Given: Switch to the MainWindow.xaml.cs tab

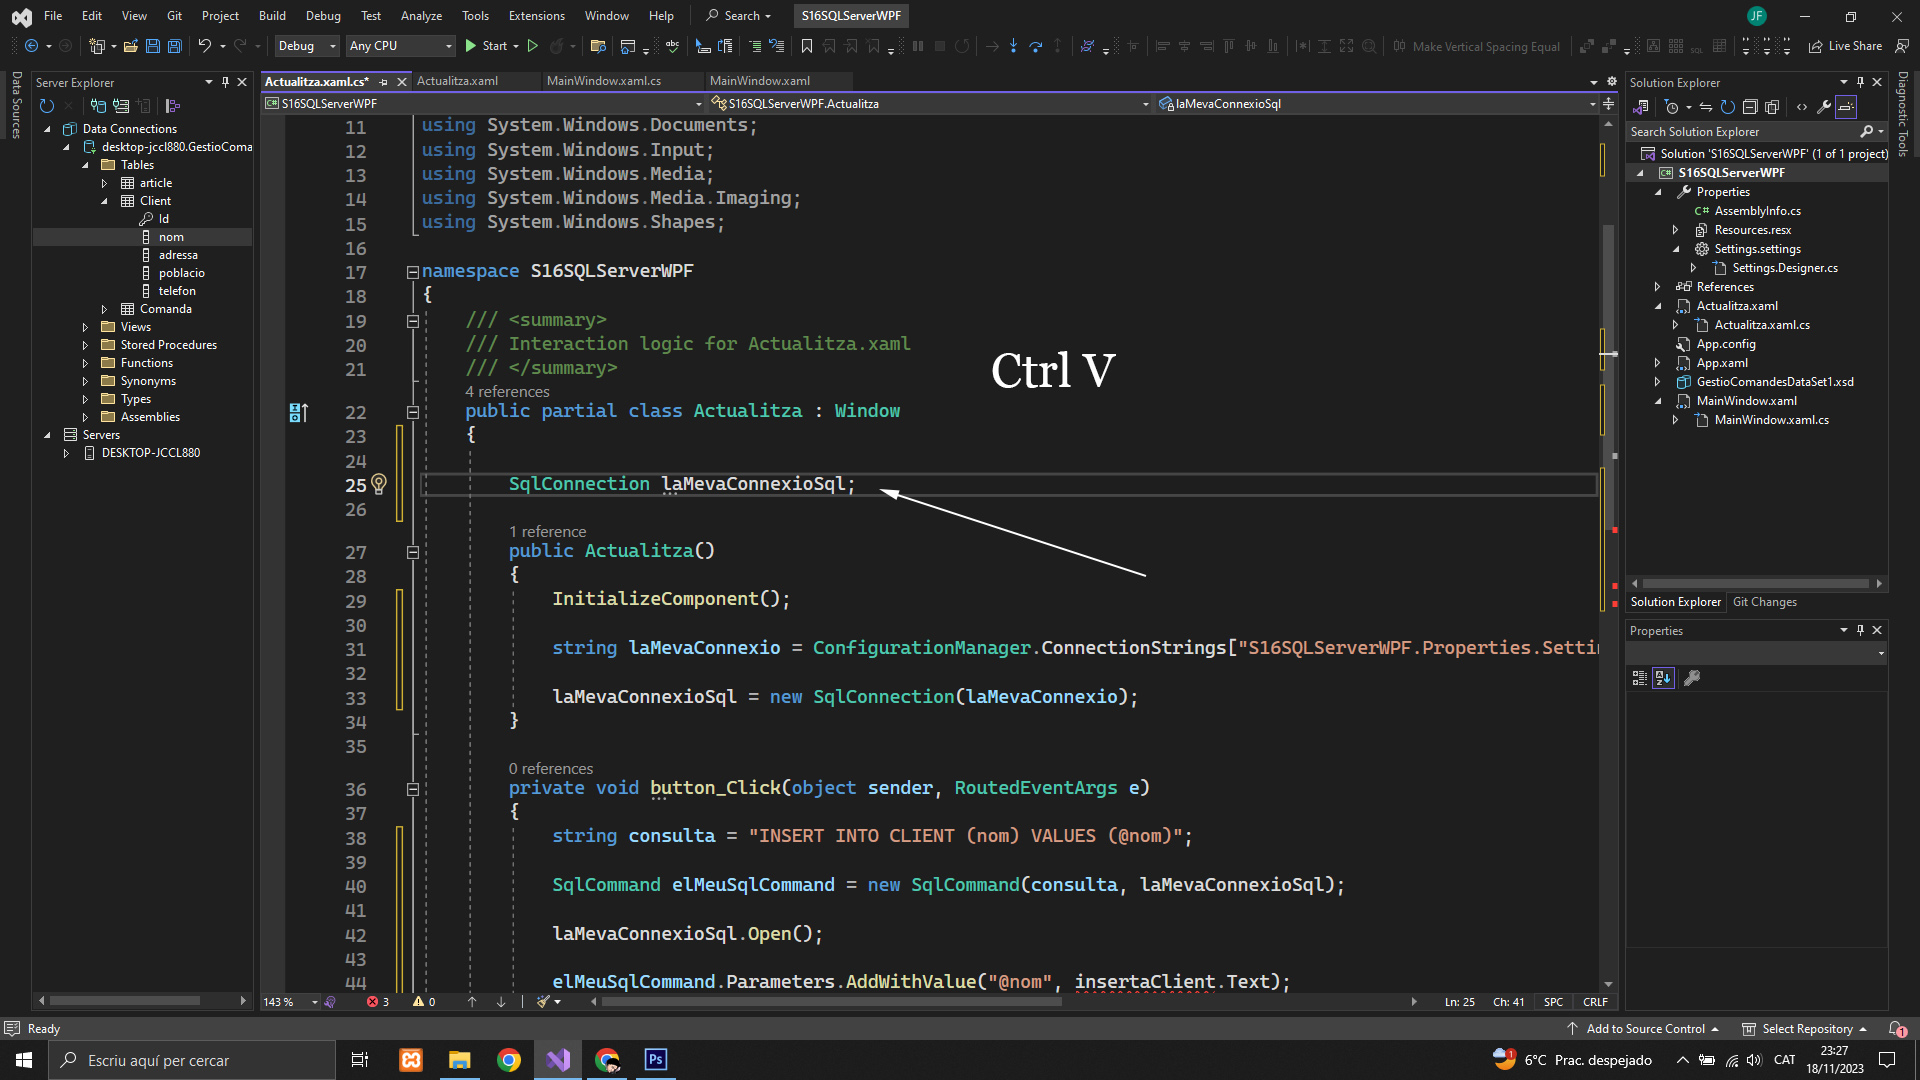Looking at the screenshot, I should (x=603, y=81).
